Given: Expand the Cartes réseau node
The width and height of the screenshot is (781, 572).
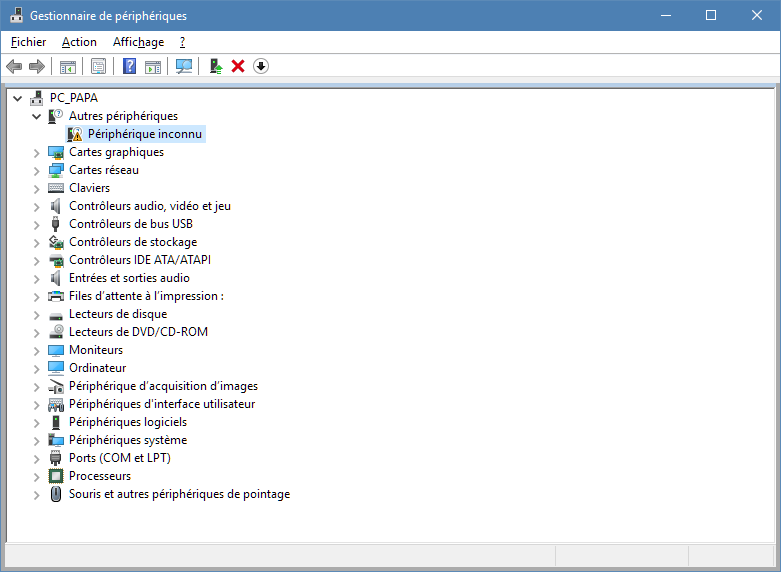Looking at the screenshot, I should click(x=36, y=171).
